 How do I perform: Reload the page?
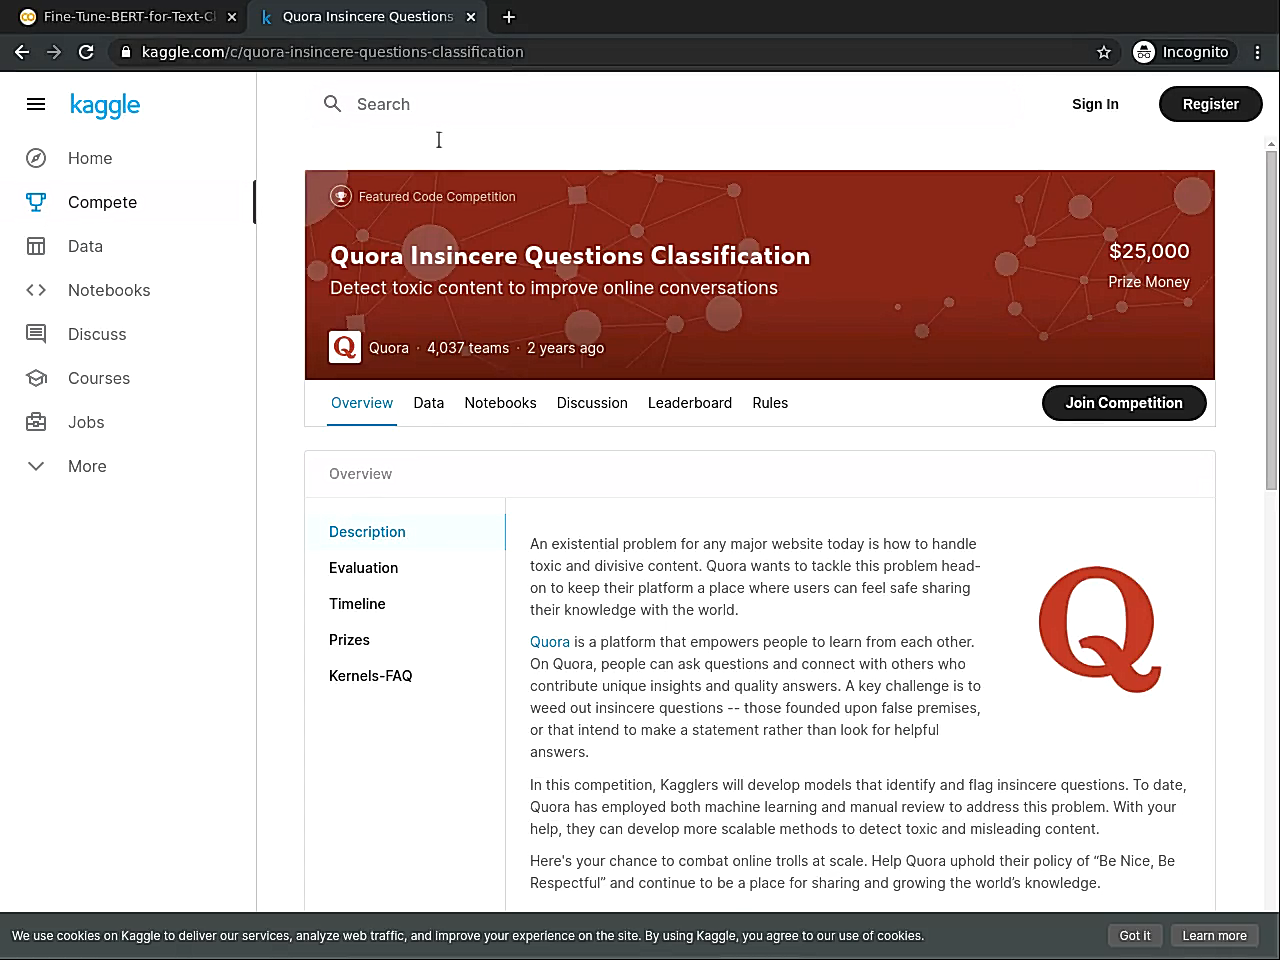click(x=86, y=52)
